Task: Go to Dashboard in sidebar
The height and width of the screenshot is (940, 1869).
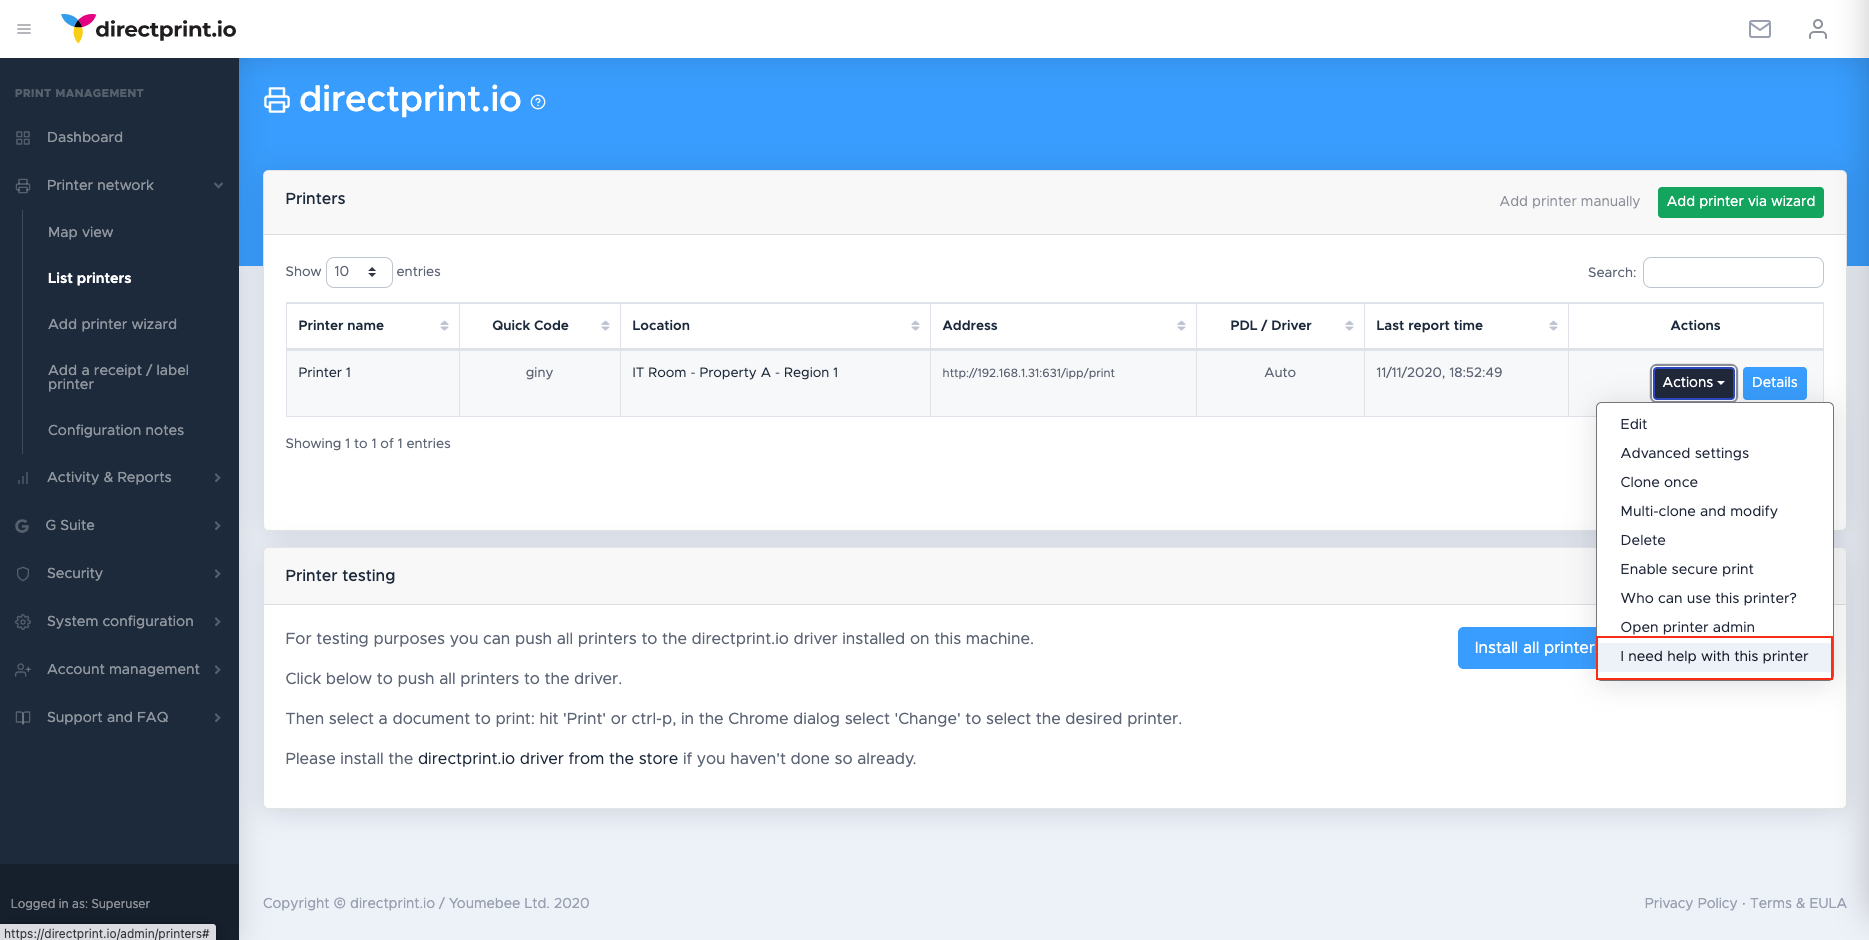Action: pos(85,138)
